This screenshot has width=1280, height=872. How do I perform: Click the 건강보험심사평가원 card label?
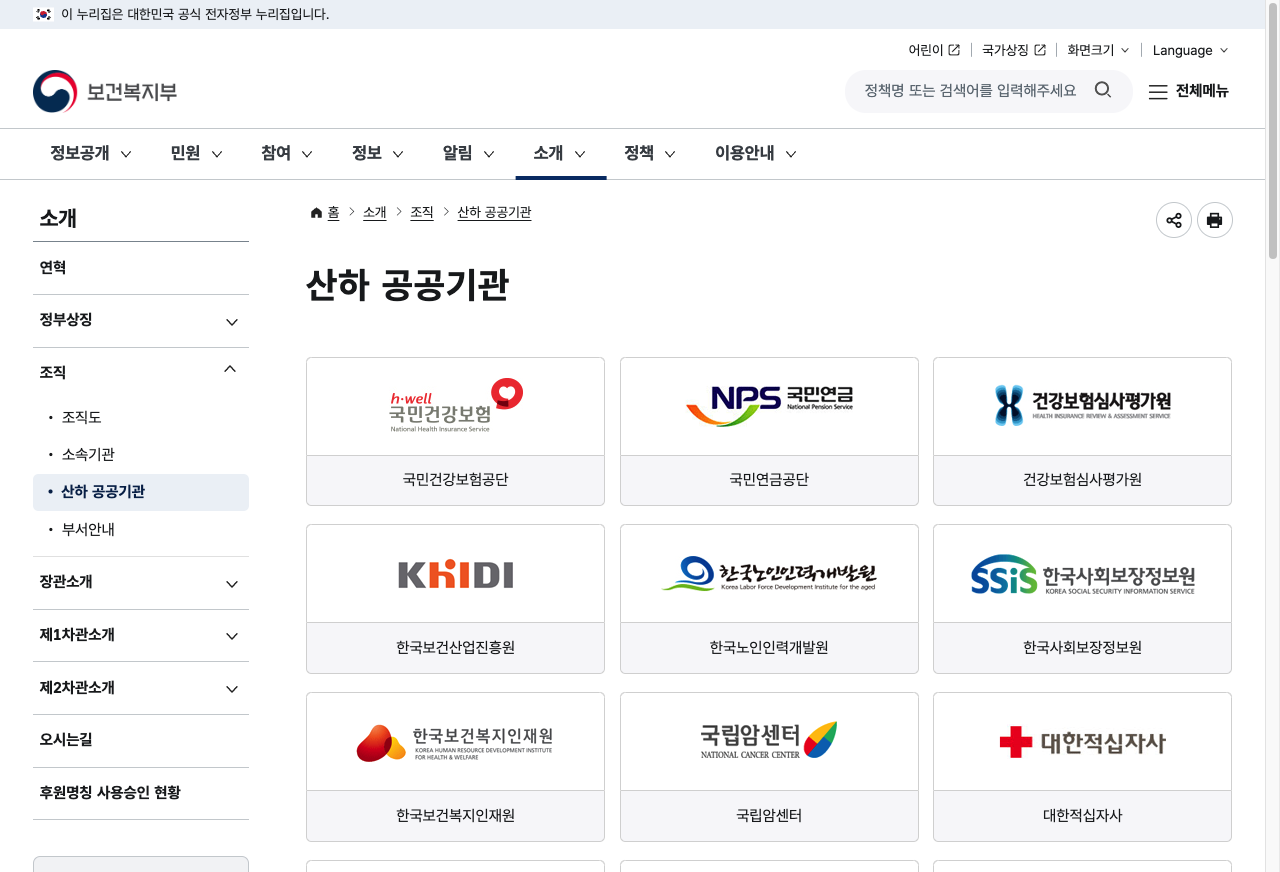[x=1082, y=480]
